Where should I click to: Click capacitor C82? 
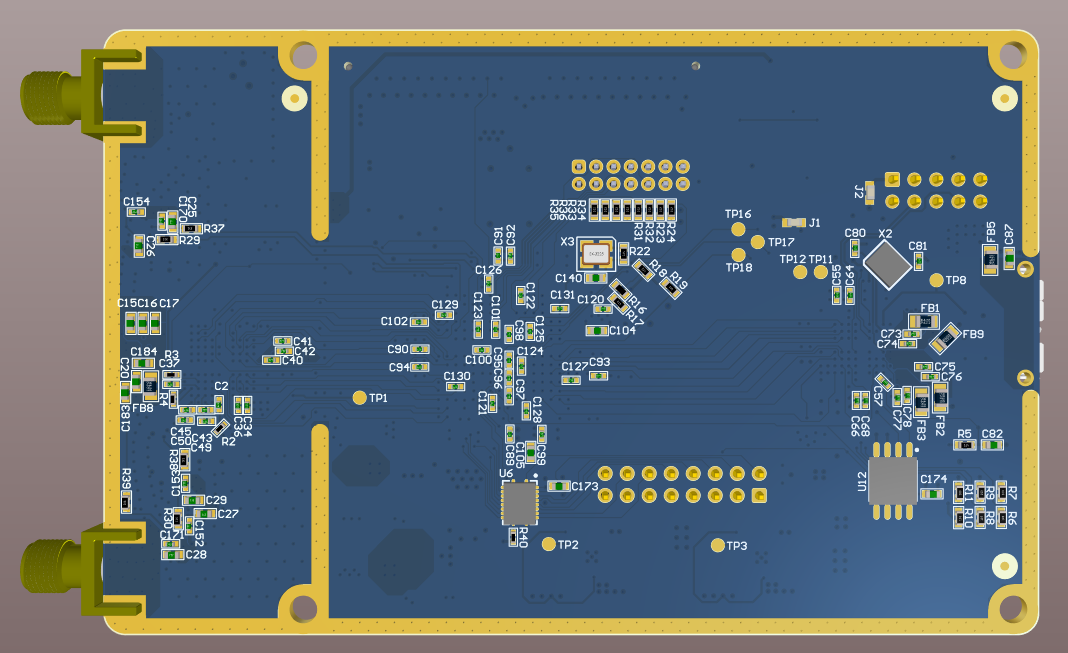(992, 445)
